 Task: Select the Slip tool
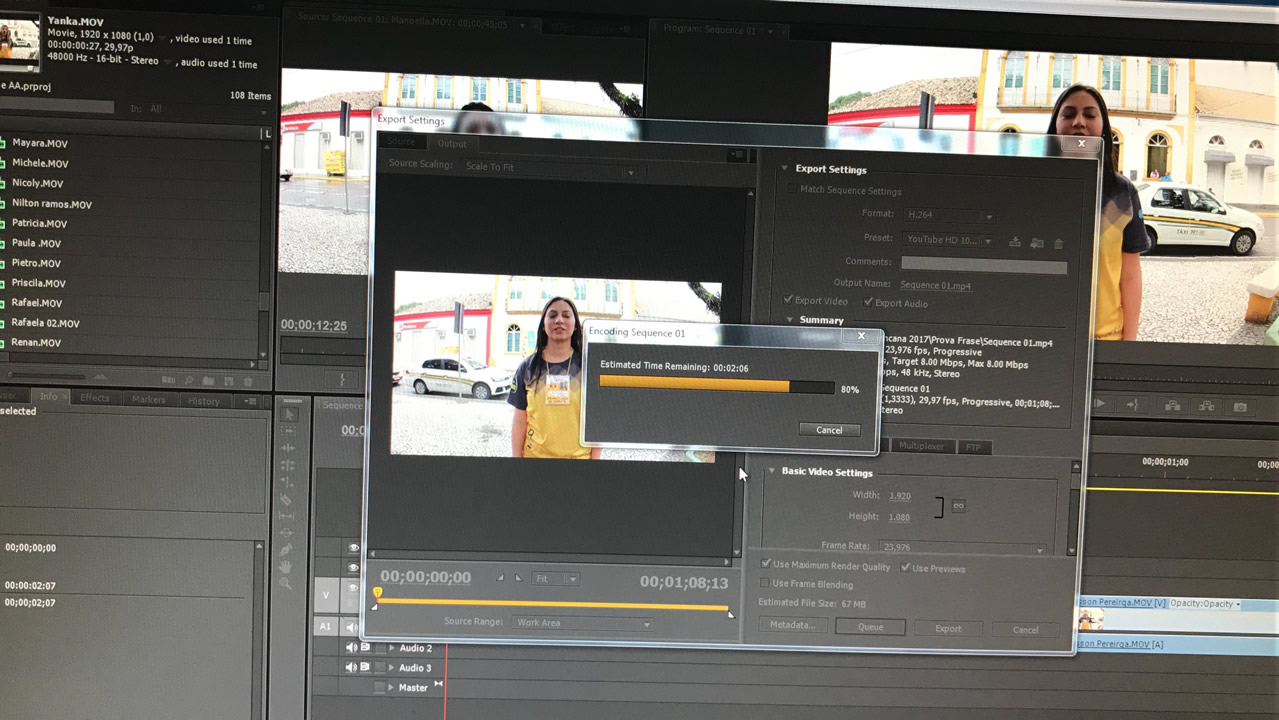[288, 516]
